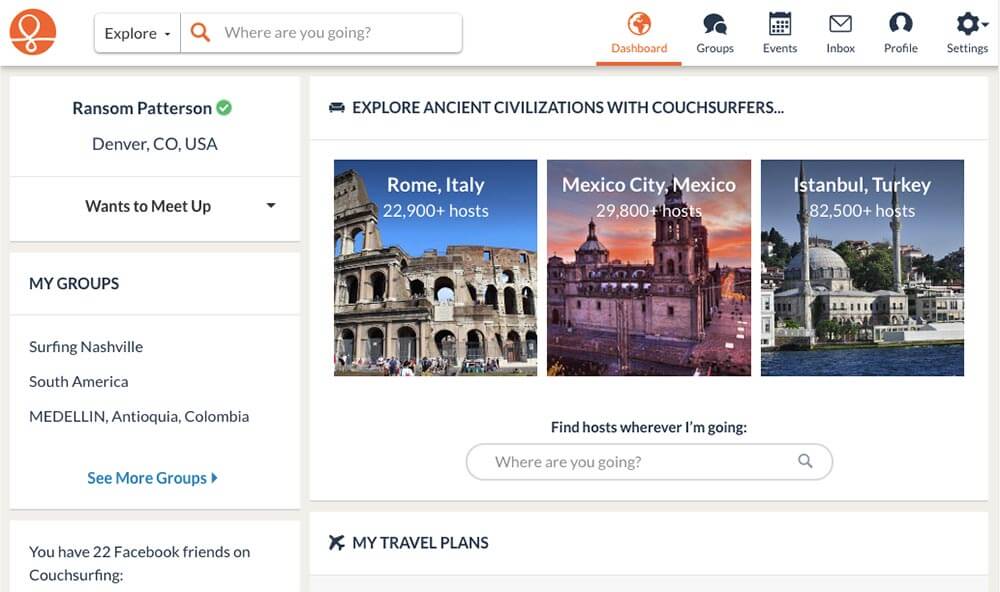Image resolution: width=1000 pixels, height=592 pixels.
Task: Open the Profile icon
Action: [901, 24]
